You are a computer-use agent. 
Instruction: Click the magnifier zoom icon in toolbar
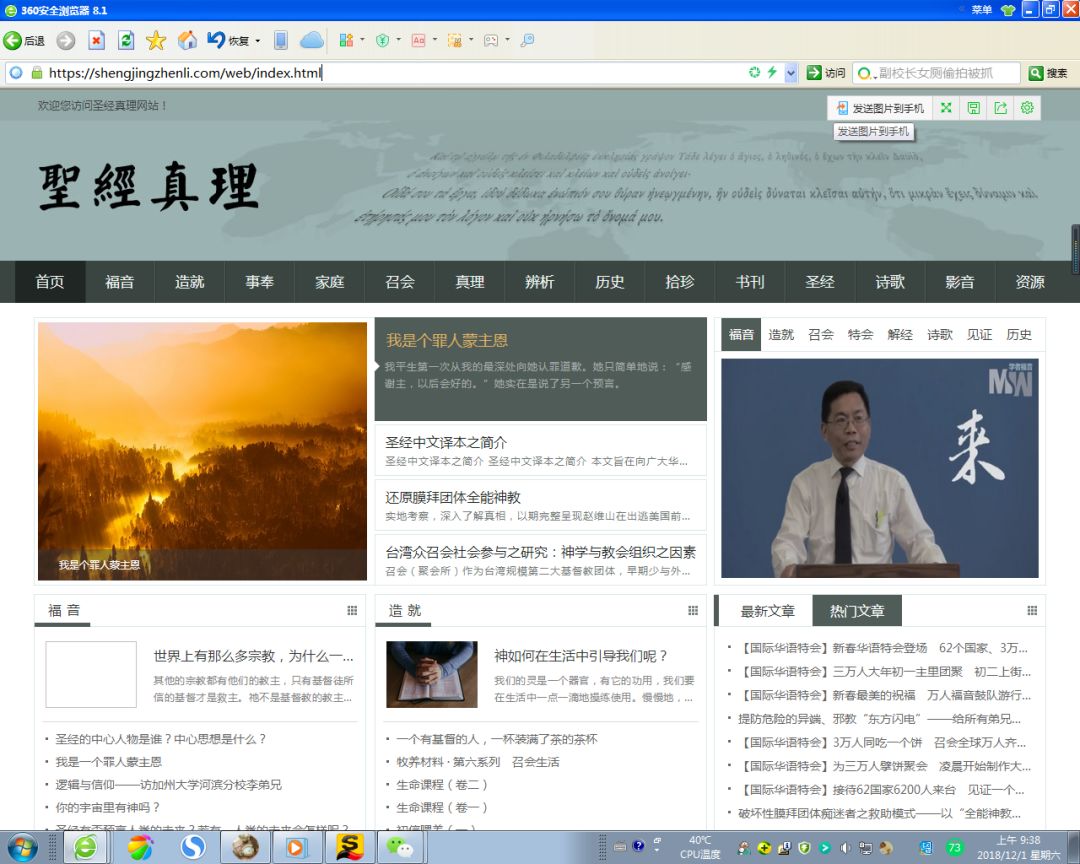click(x=527, y=41)
